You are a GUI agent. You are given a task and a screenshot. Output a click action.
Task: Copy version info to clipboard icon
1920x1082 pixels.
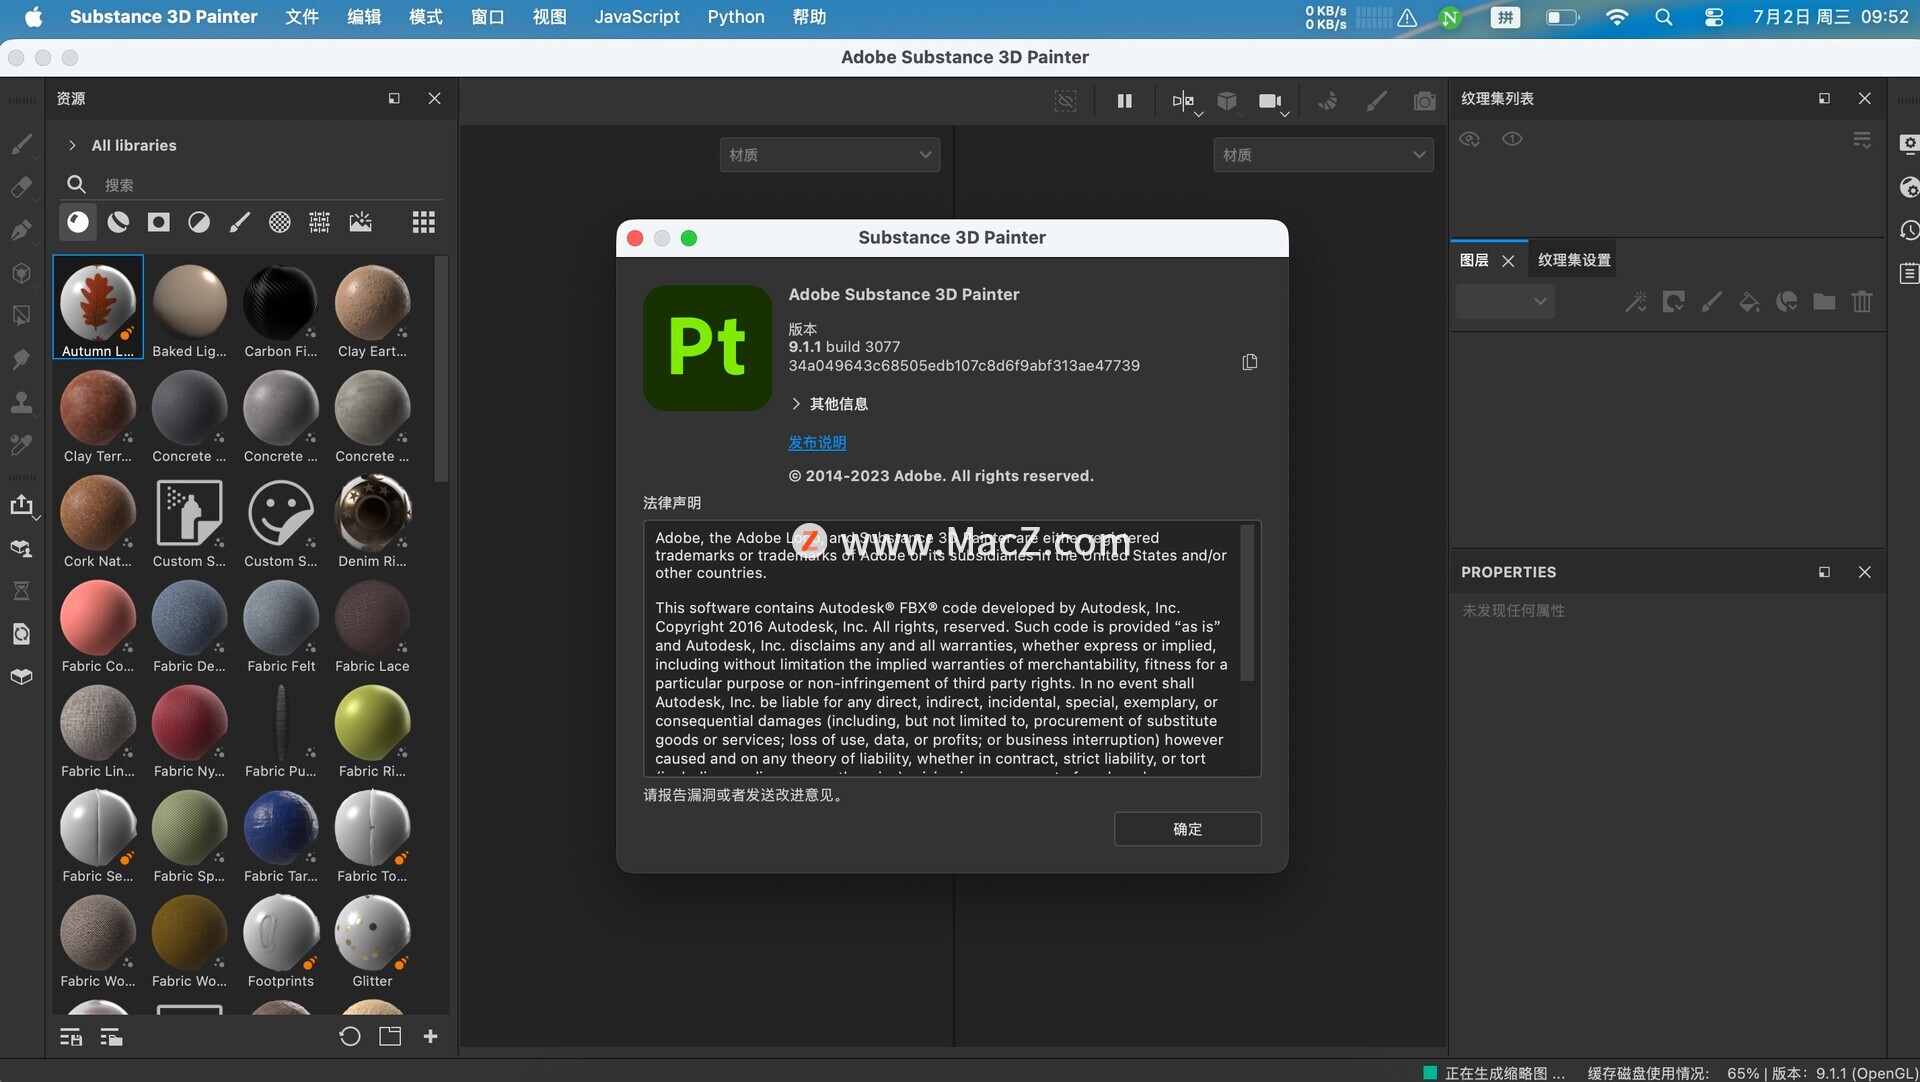[x=1250, y=362]
